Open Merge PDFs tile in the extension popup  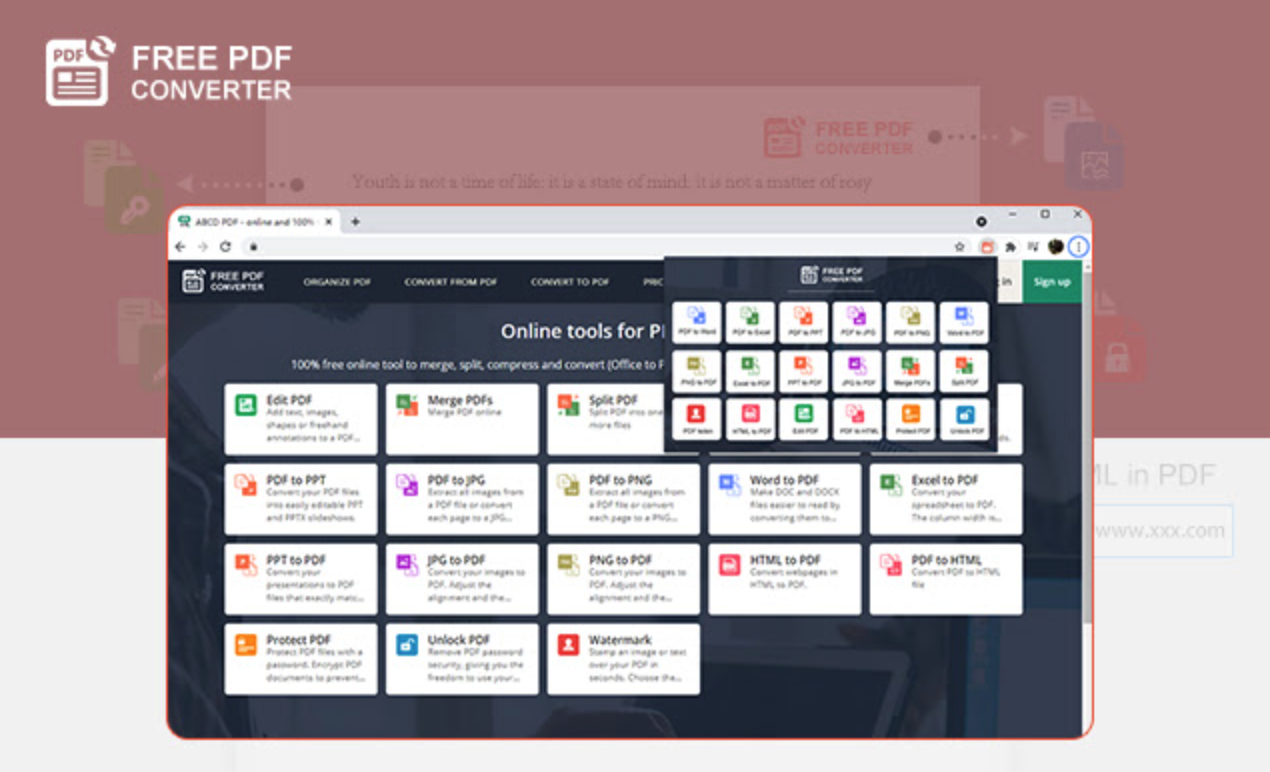[910, 370]
